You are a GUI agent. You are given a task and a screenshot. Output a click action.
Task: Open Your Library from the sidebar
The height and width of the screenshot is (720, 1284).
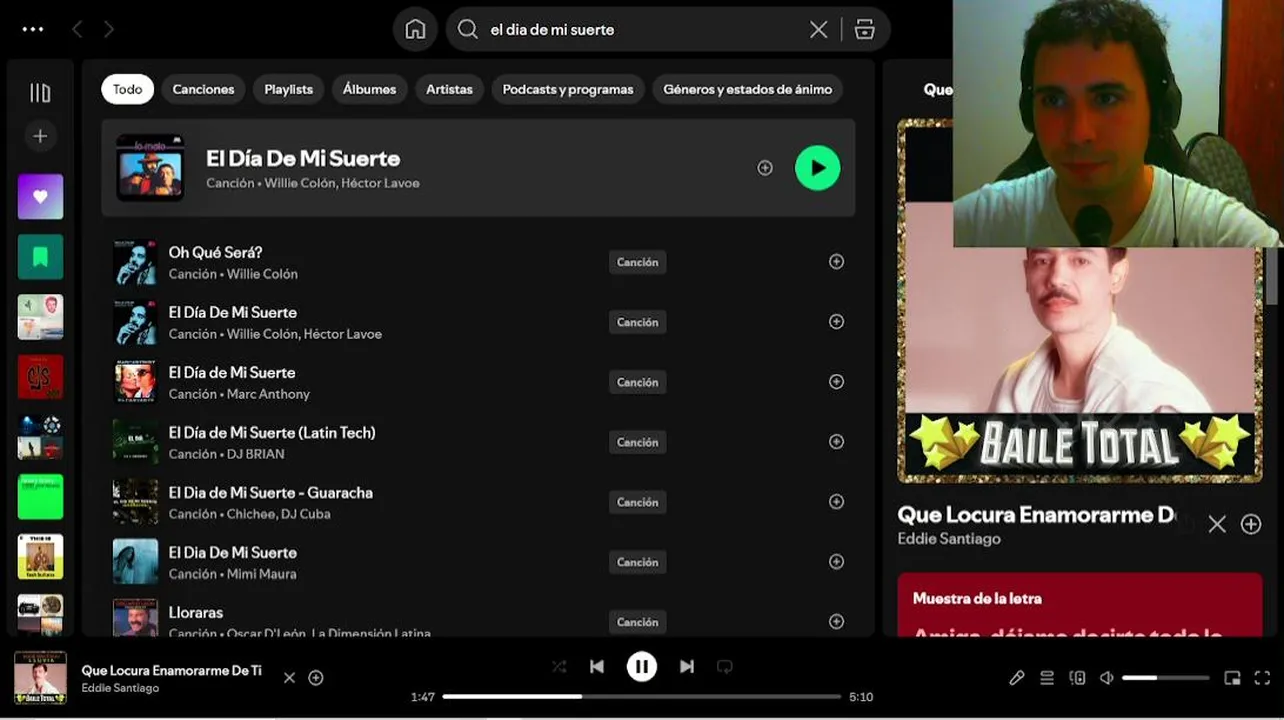[40, 93]
